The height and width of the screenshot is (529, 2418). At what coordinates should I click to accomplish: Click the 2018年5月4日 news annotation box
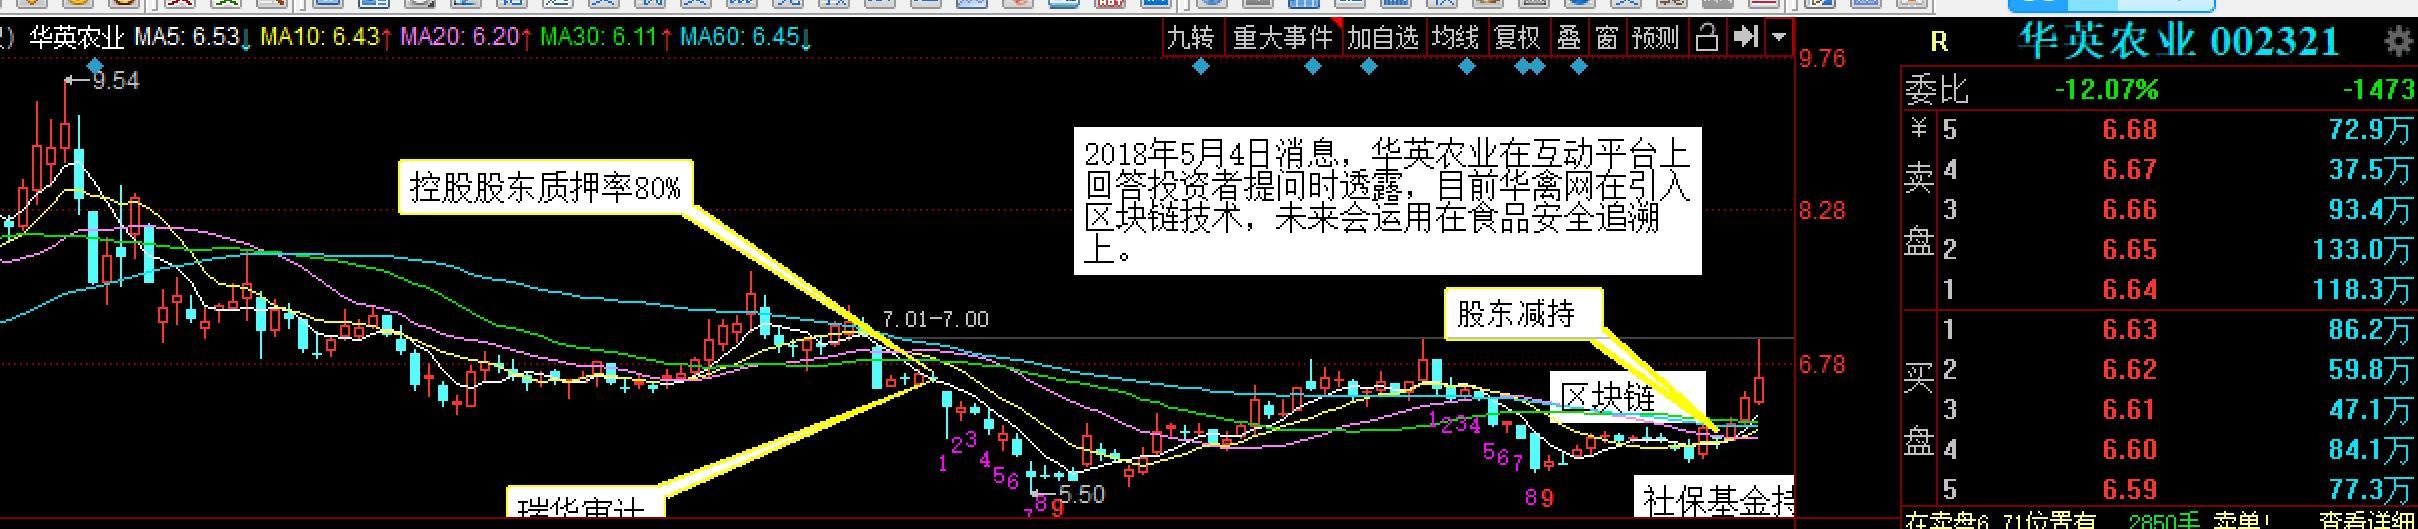(x=1388, y=201)
